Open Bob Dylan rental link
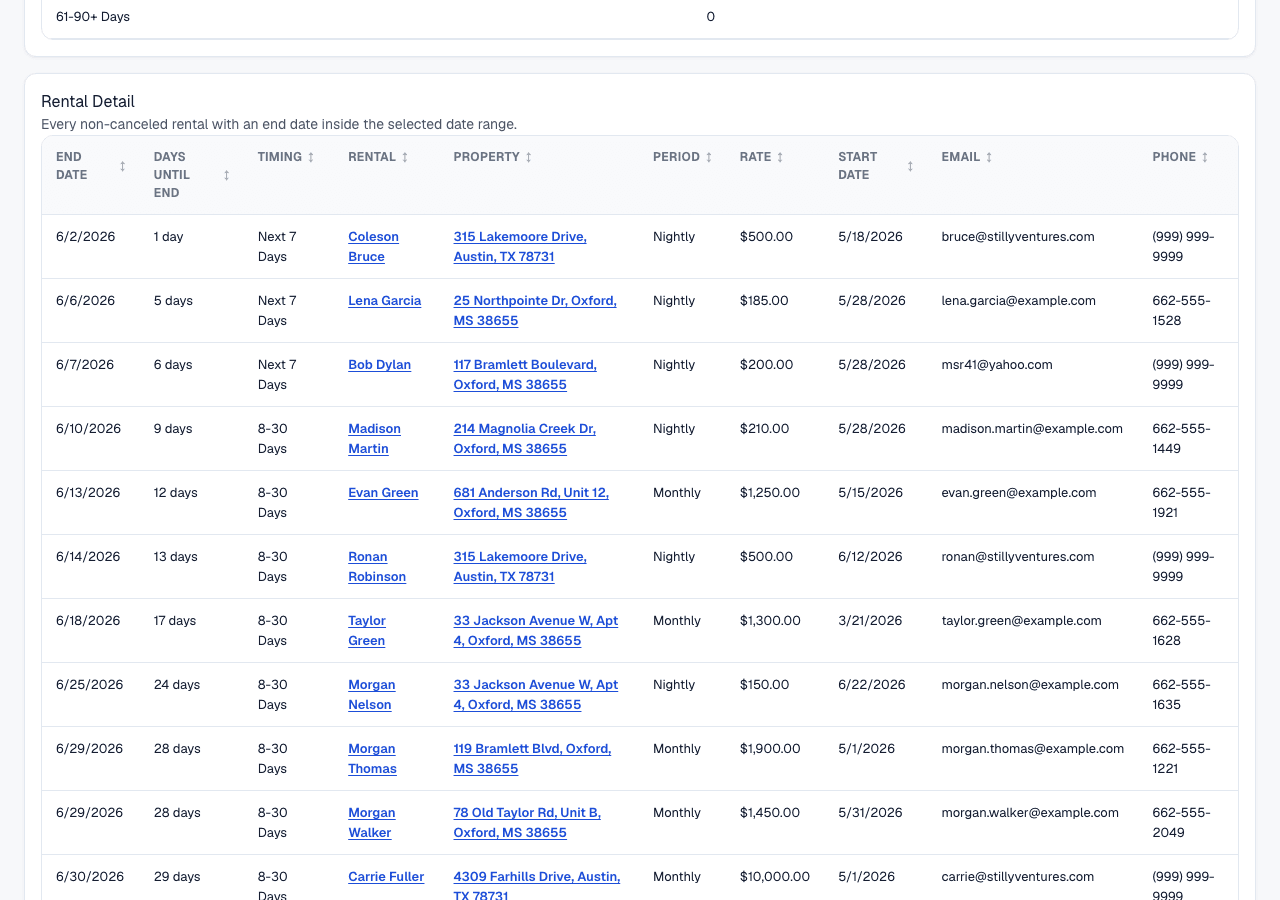The image size is (1280, 900). click(x=379, y=365)
